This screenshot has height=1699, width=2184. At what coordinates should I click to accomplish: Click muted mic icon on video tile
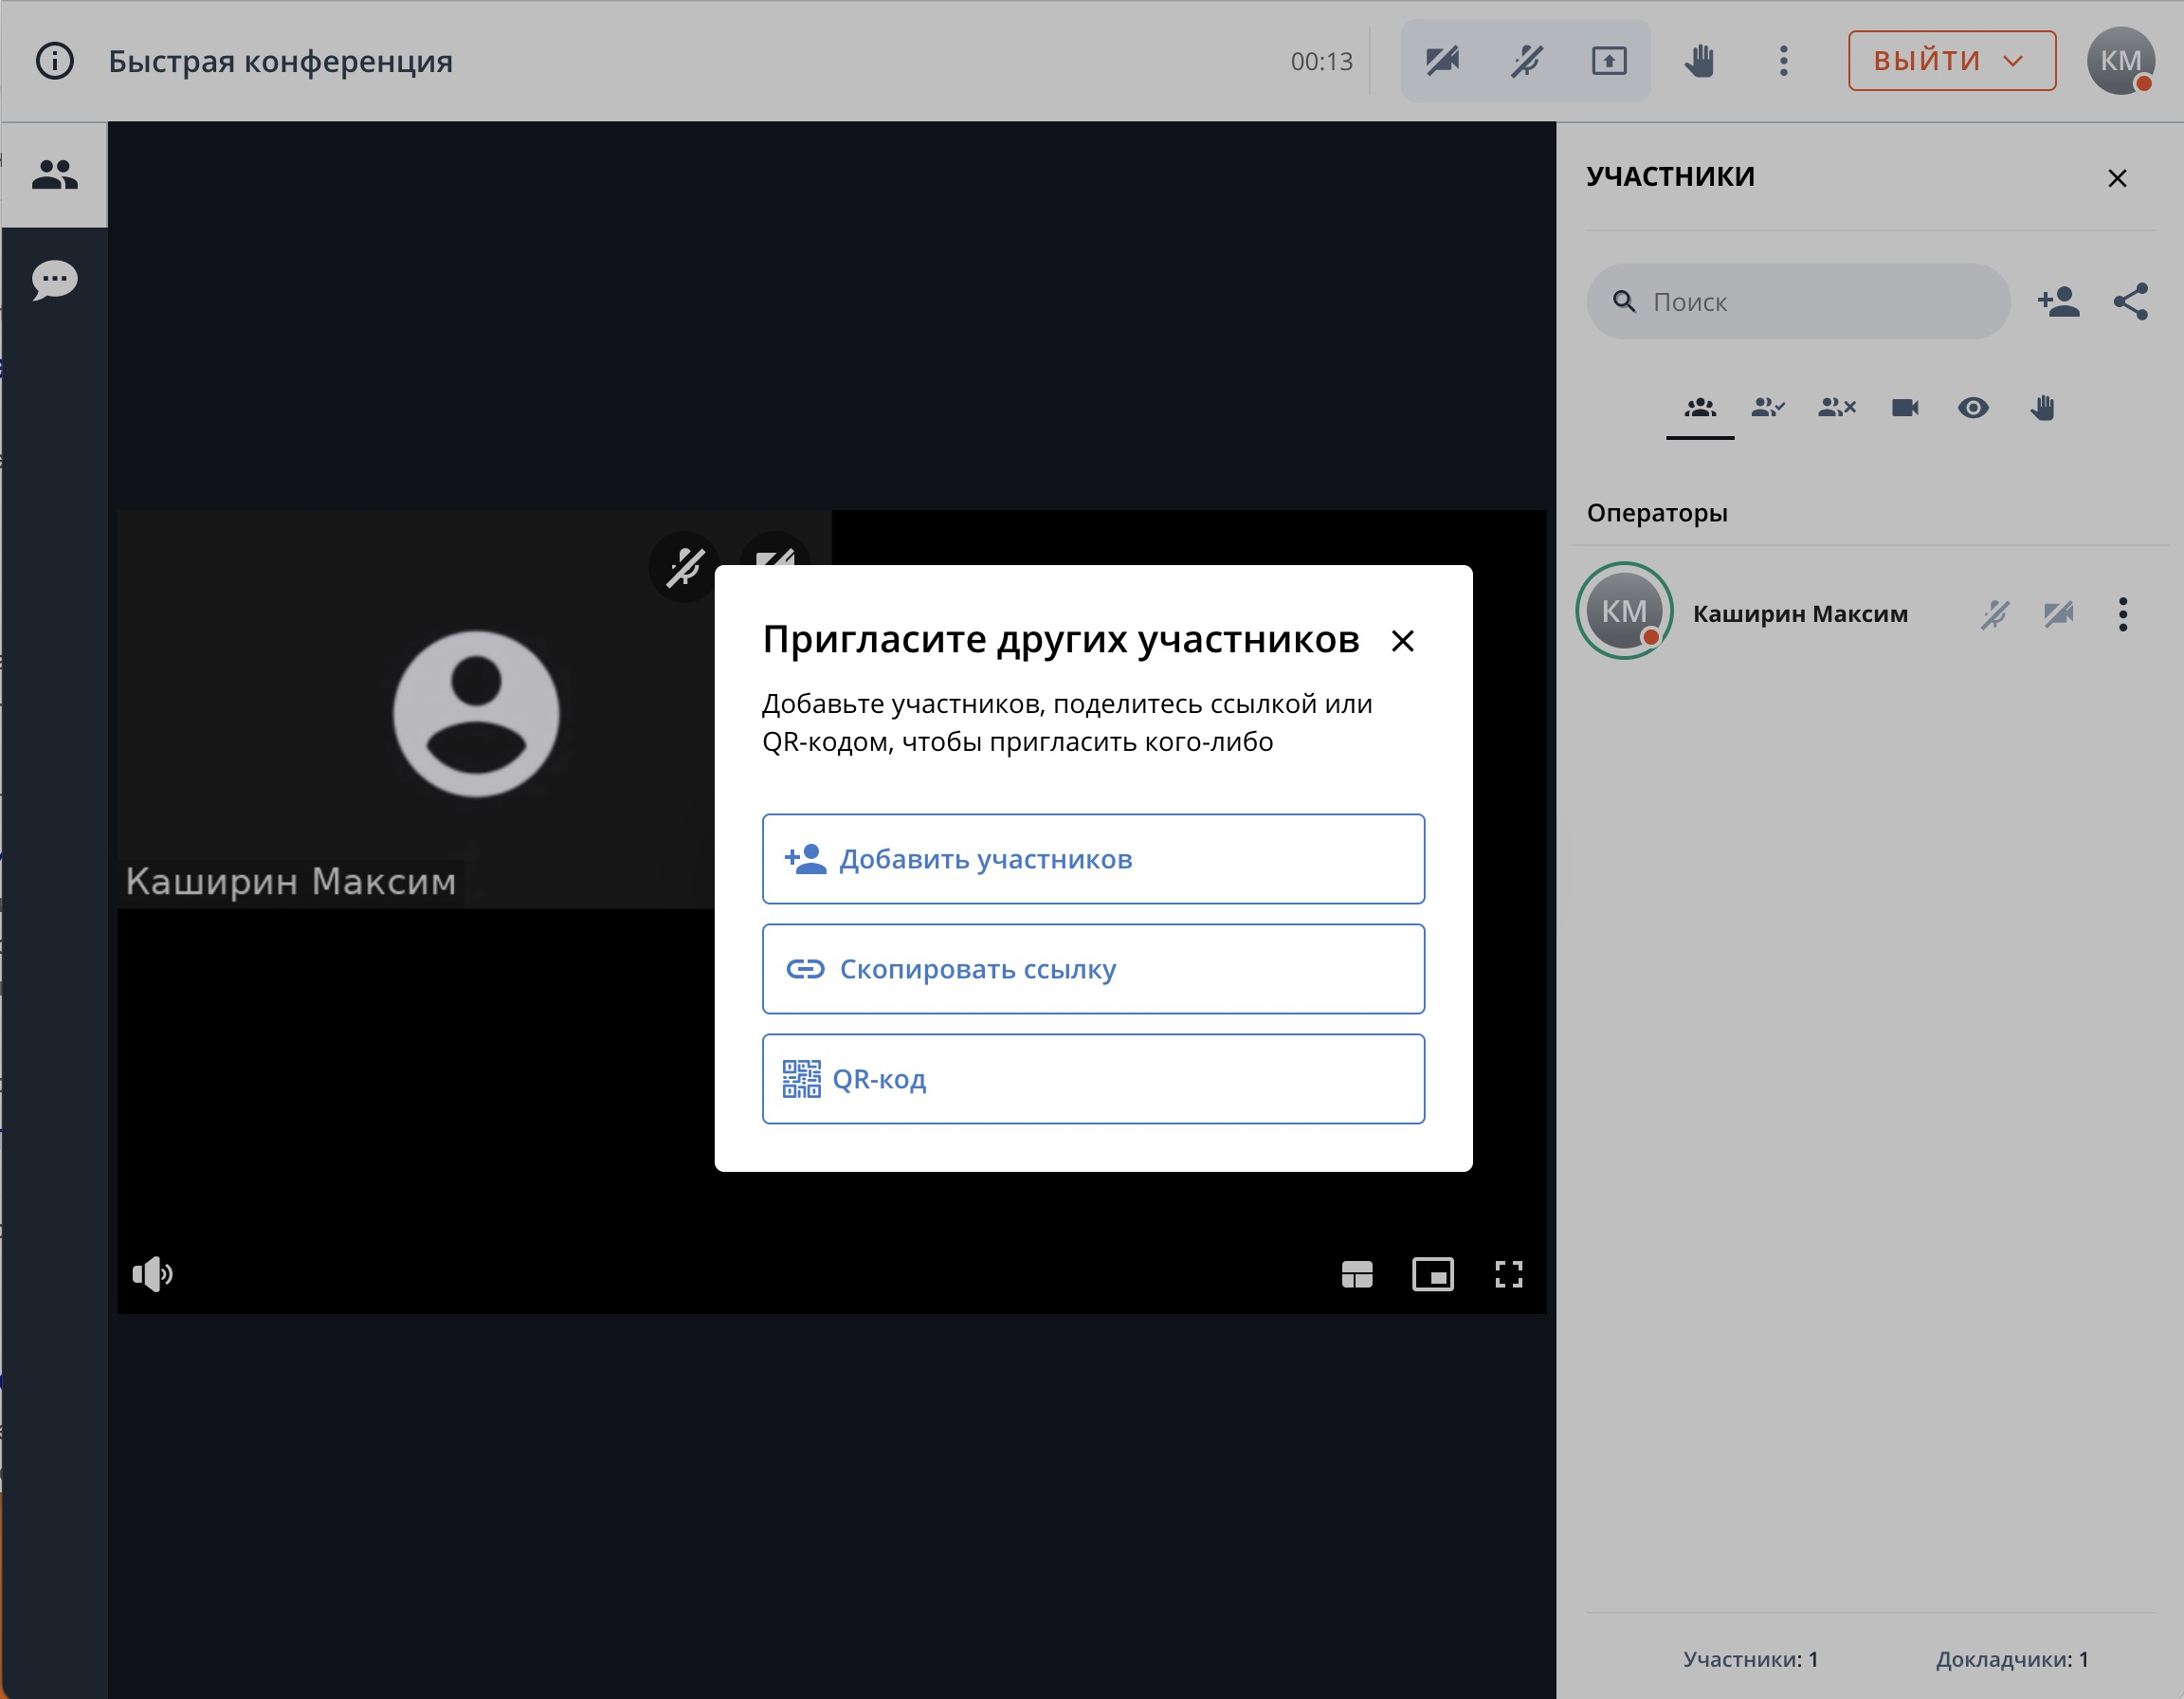coord(685,567)
